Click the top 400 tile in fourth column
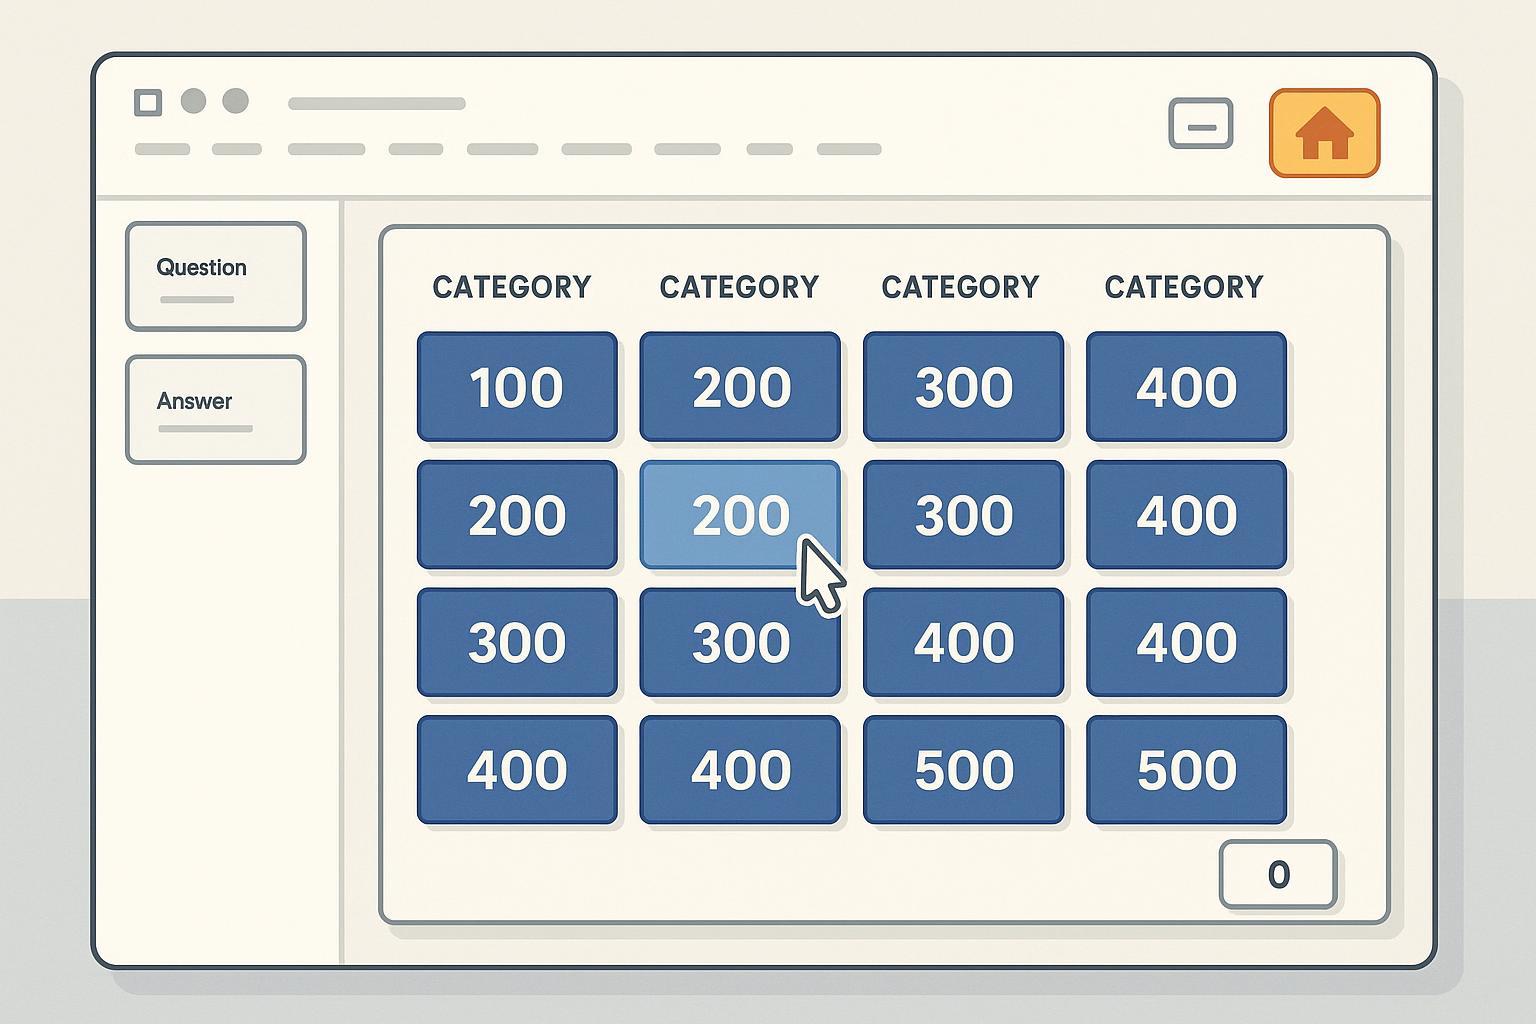 pyautogui.click(x=1186, y=387)
